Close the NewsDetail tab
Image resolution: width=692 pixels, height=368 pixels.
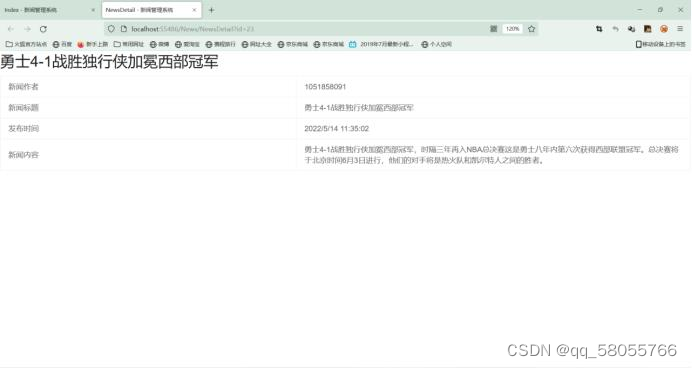pos(194,10)
